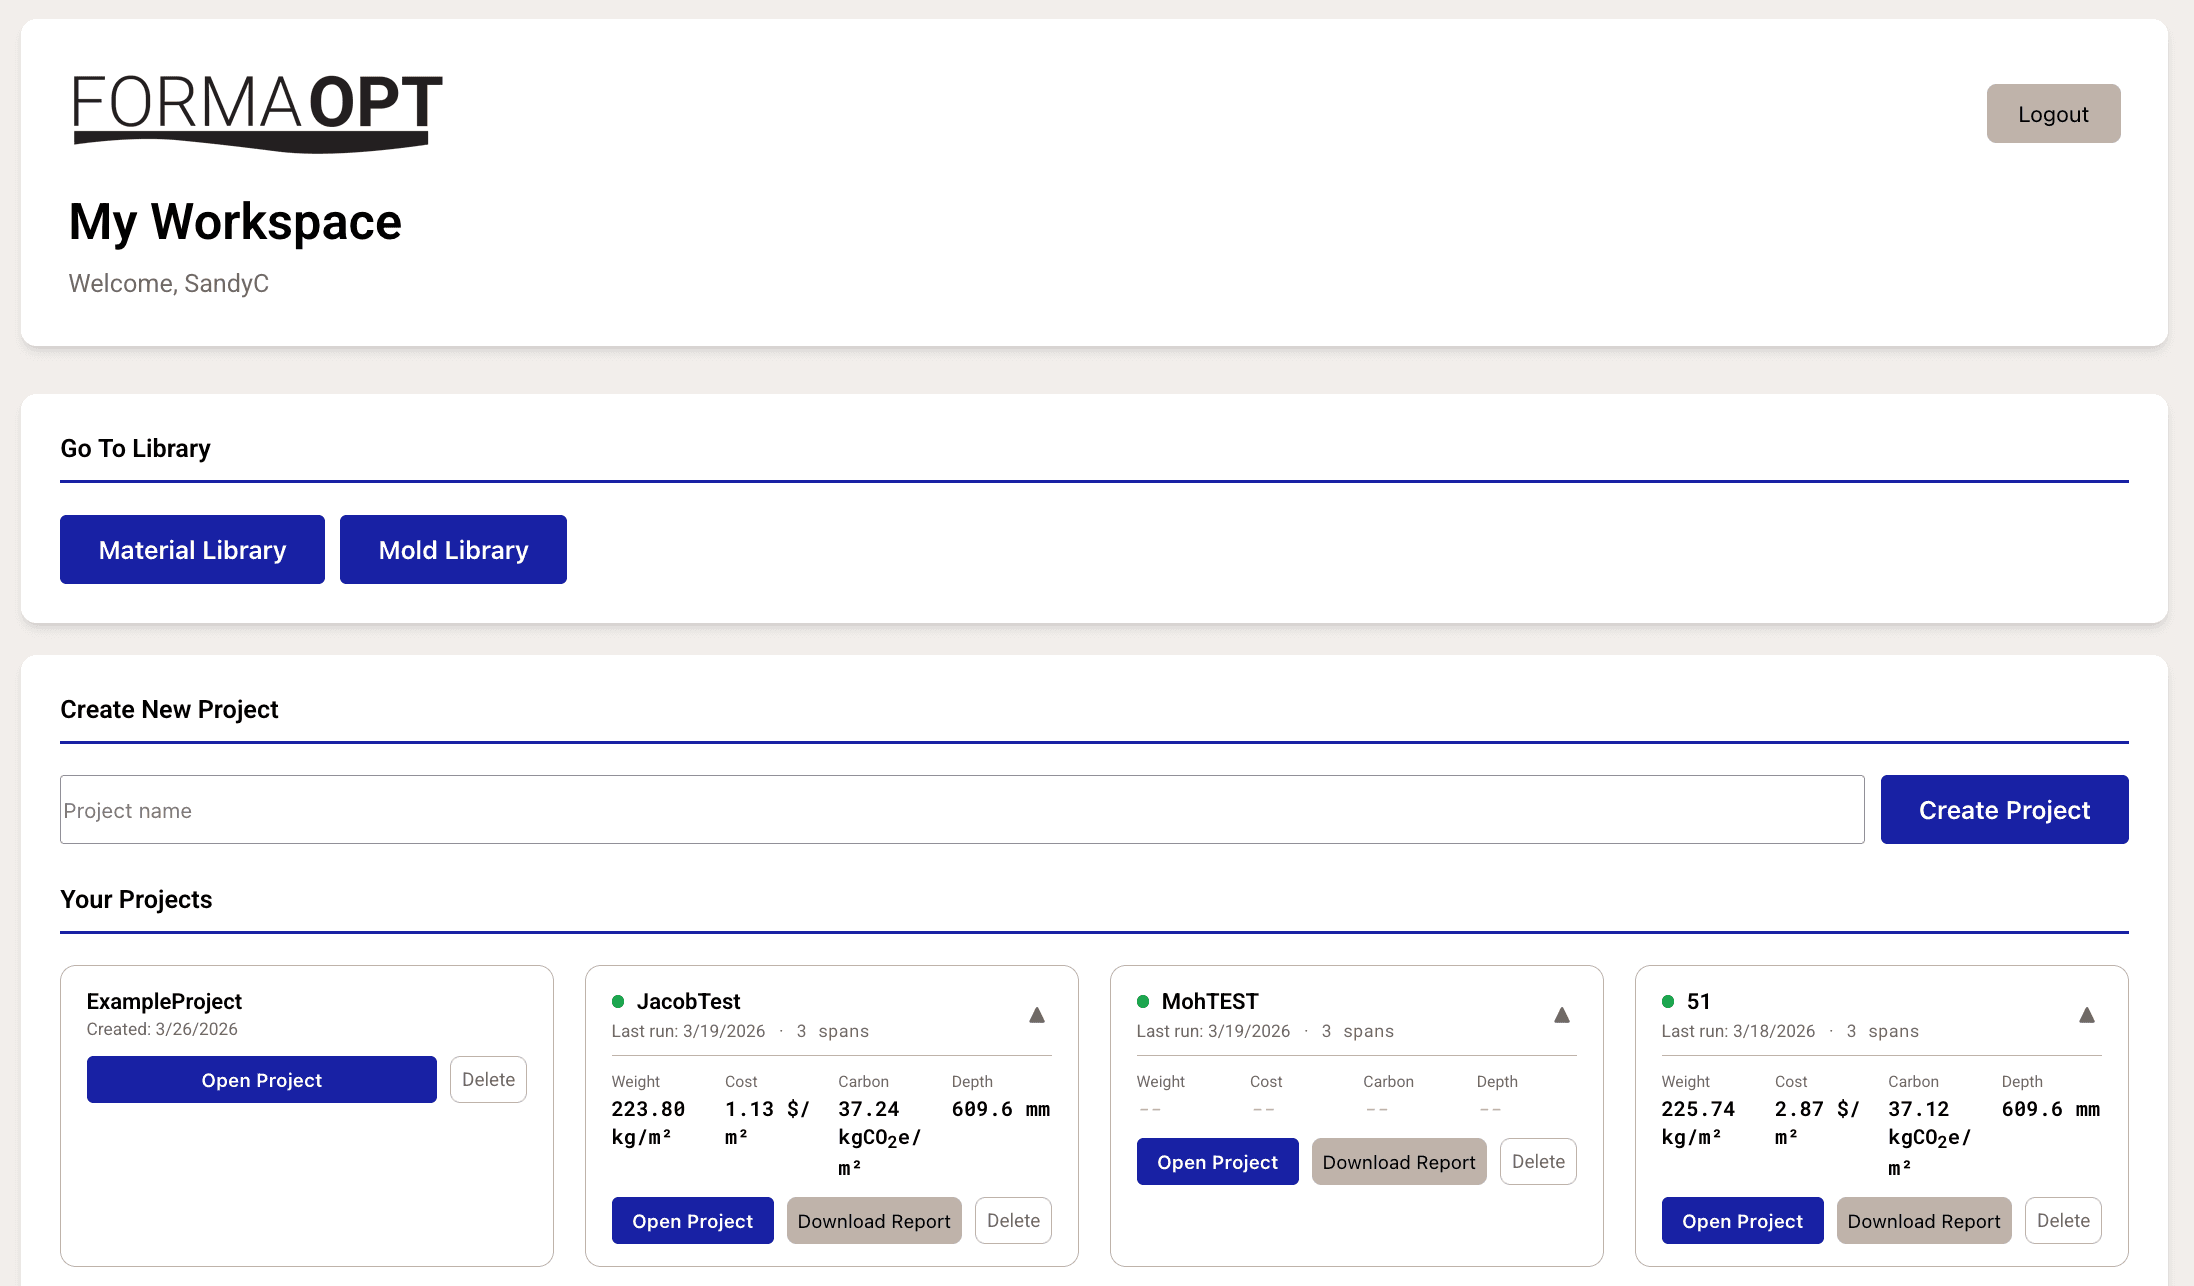
Task: Open the Material Library
Action: (192, 549)
